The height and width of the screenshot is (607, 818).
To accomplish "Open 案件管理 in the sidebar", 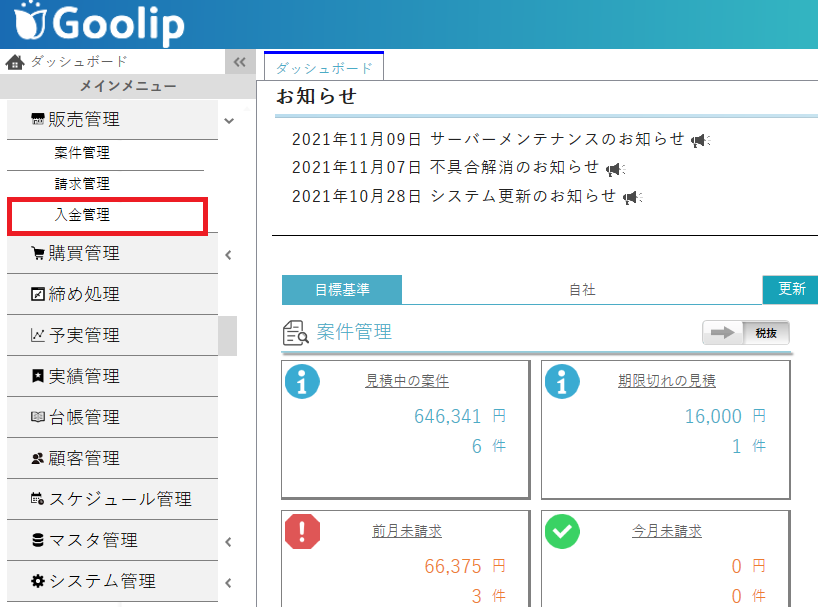I will click(x=105, y=153).
